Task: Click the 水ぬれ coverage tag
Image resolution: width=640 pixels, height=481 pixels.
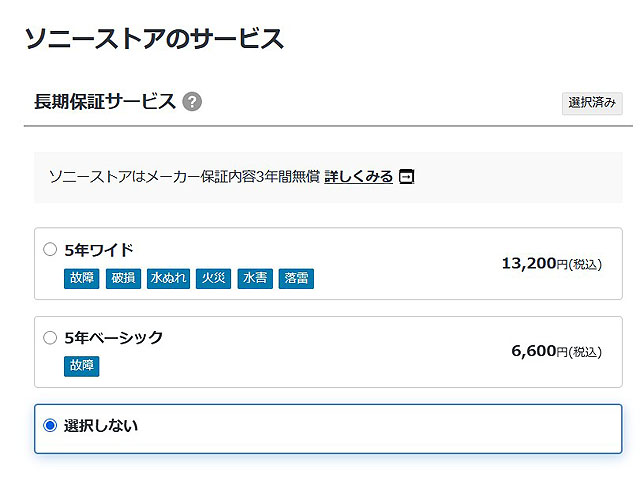Action: [x=168, y=278]
